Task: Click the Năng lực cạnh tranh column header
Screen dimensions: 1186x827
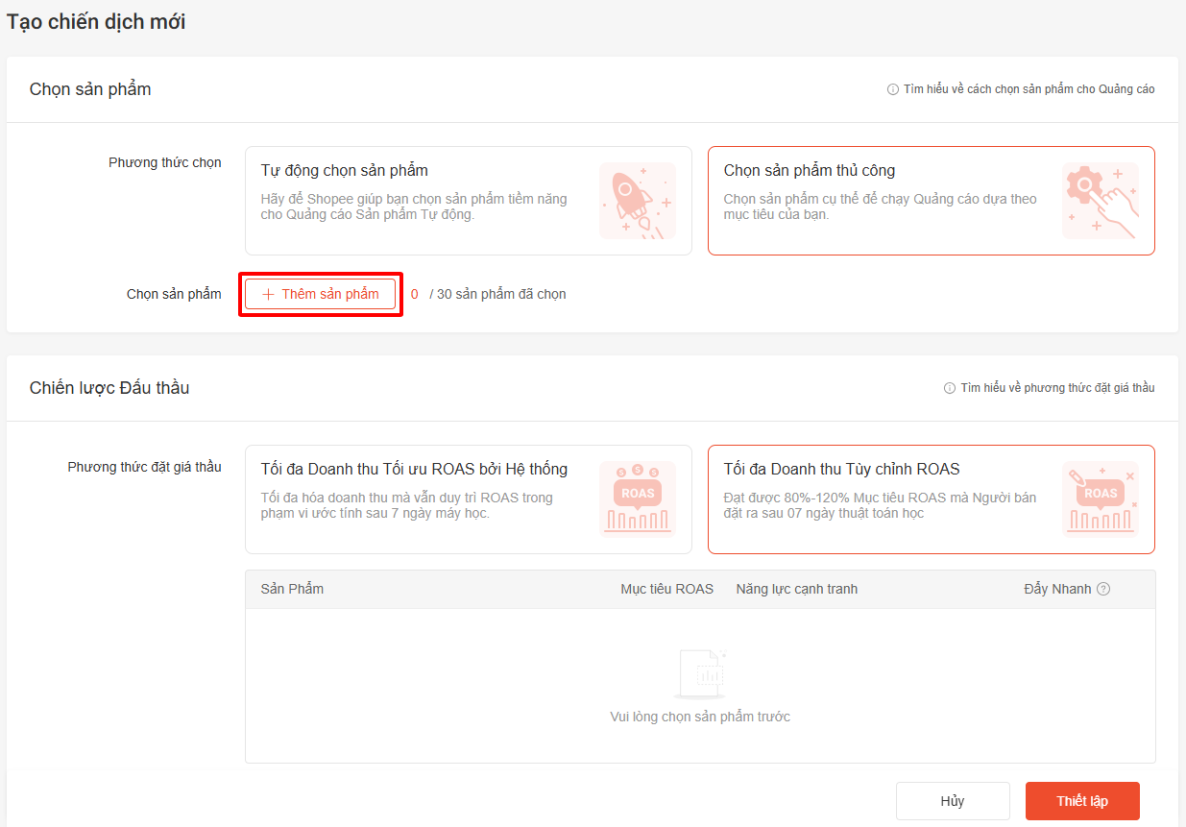Action: [x=797, y=589]
